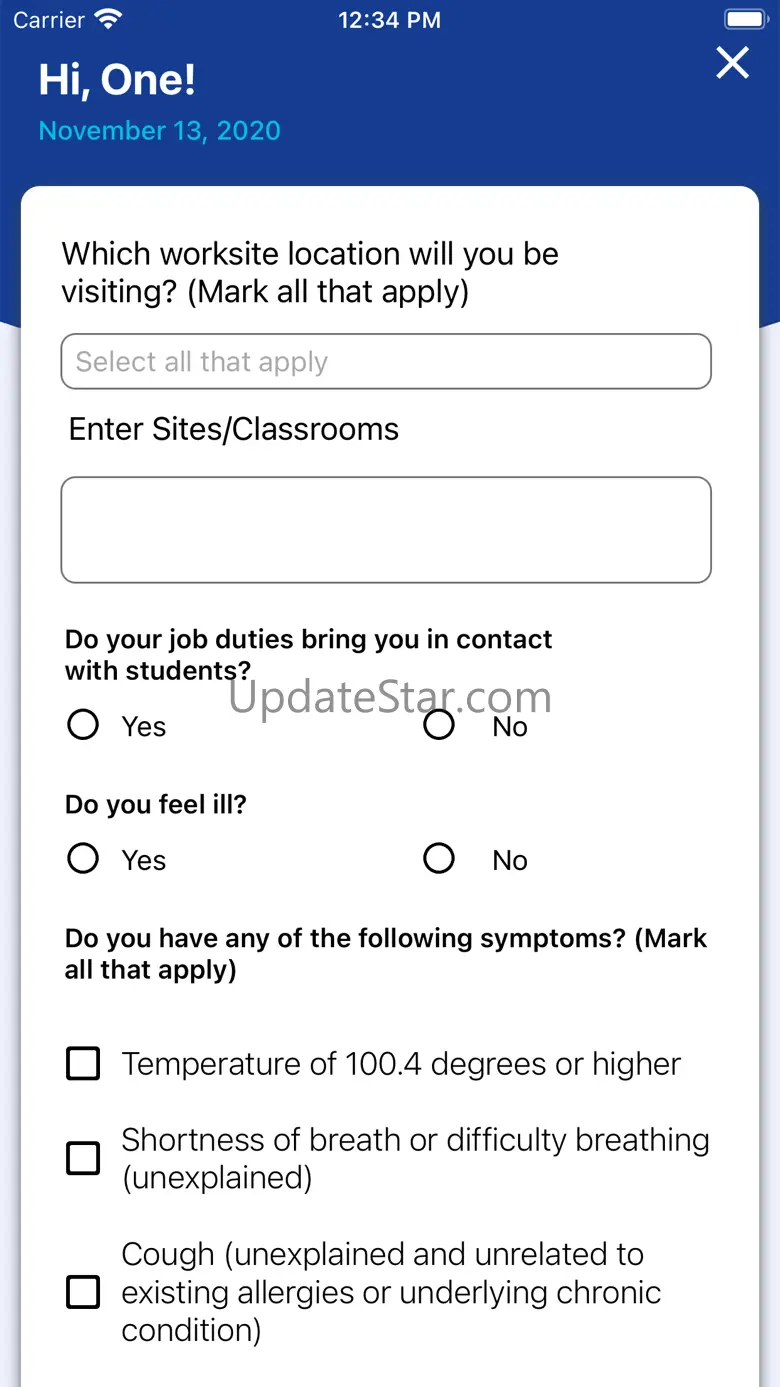Tap the battery indicator icon
The image size is (780, 1387).
point(745,19)
